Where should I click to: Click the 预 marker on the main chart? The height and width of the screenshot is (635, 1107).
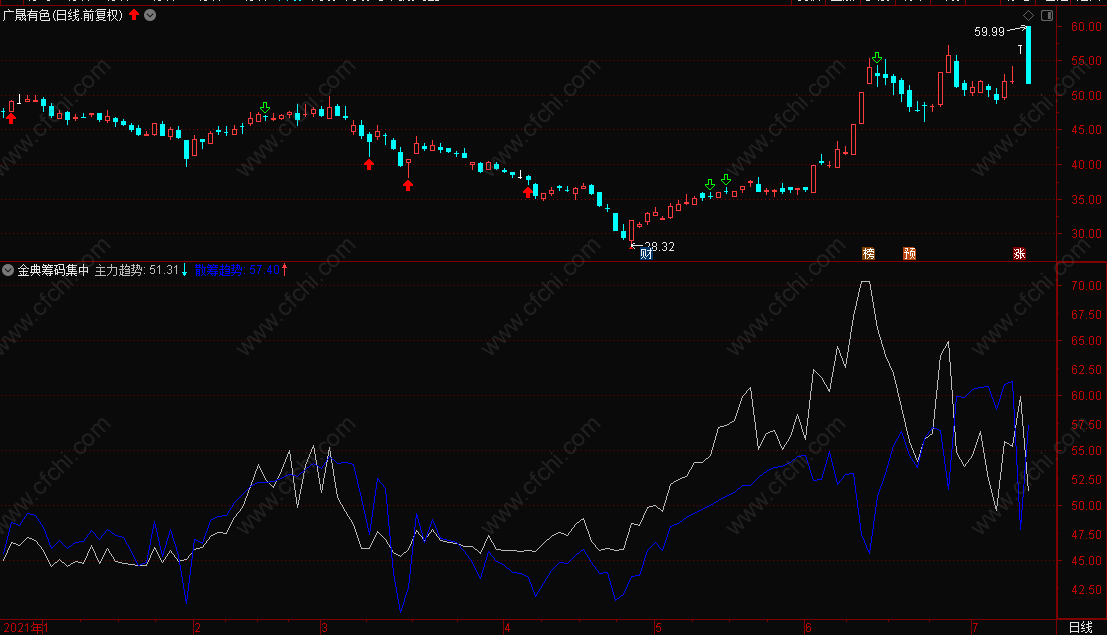(909, 254)
